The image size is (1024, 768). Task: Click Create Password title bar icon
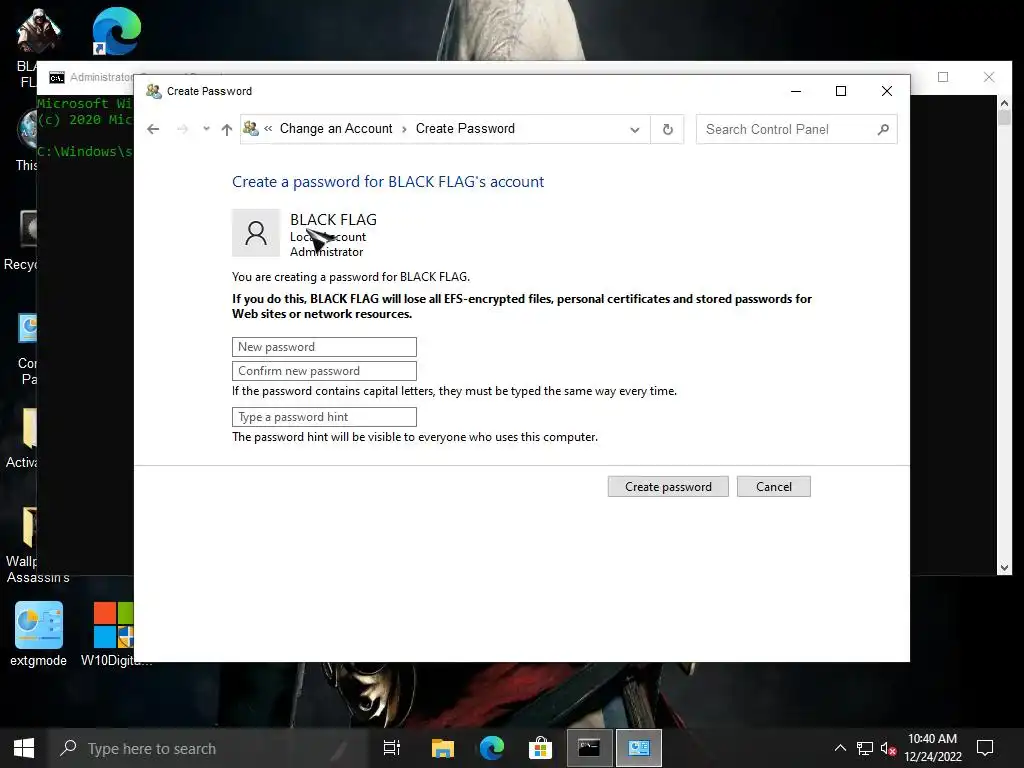153,91
